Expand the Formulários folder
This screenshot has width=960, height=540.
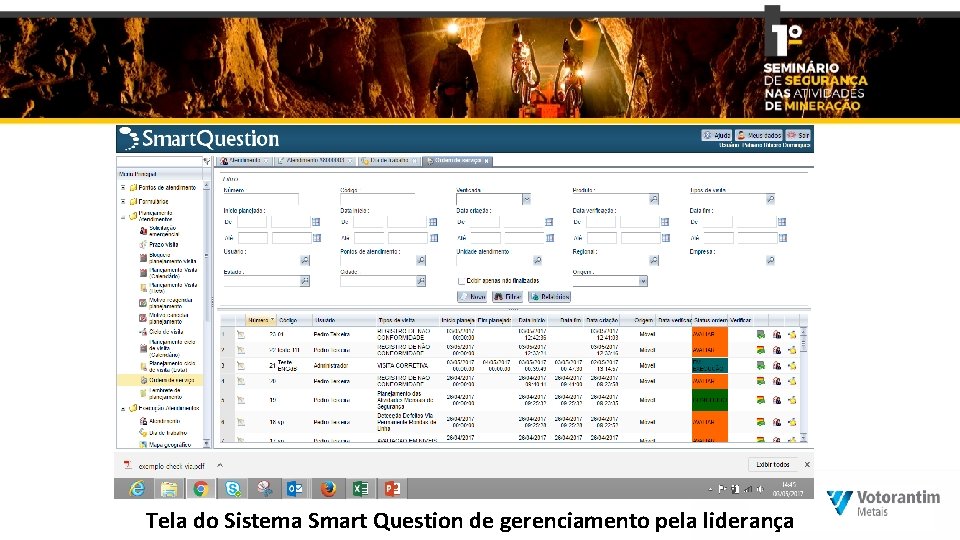[123, 201]
